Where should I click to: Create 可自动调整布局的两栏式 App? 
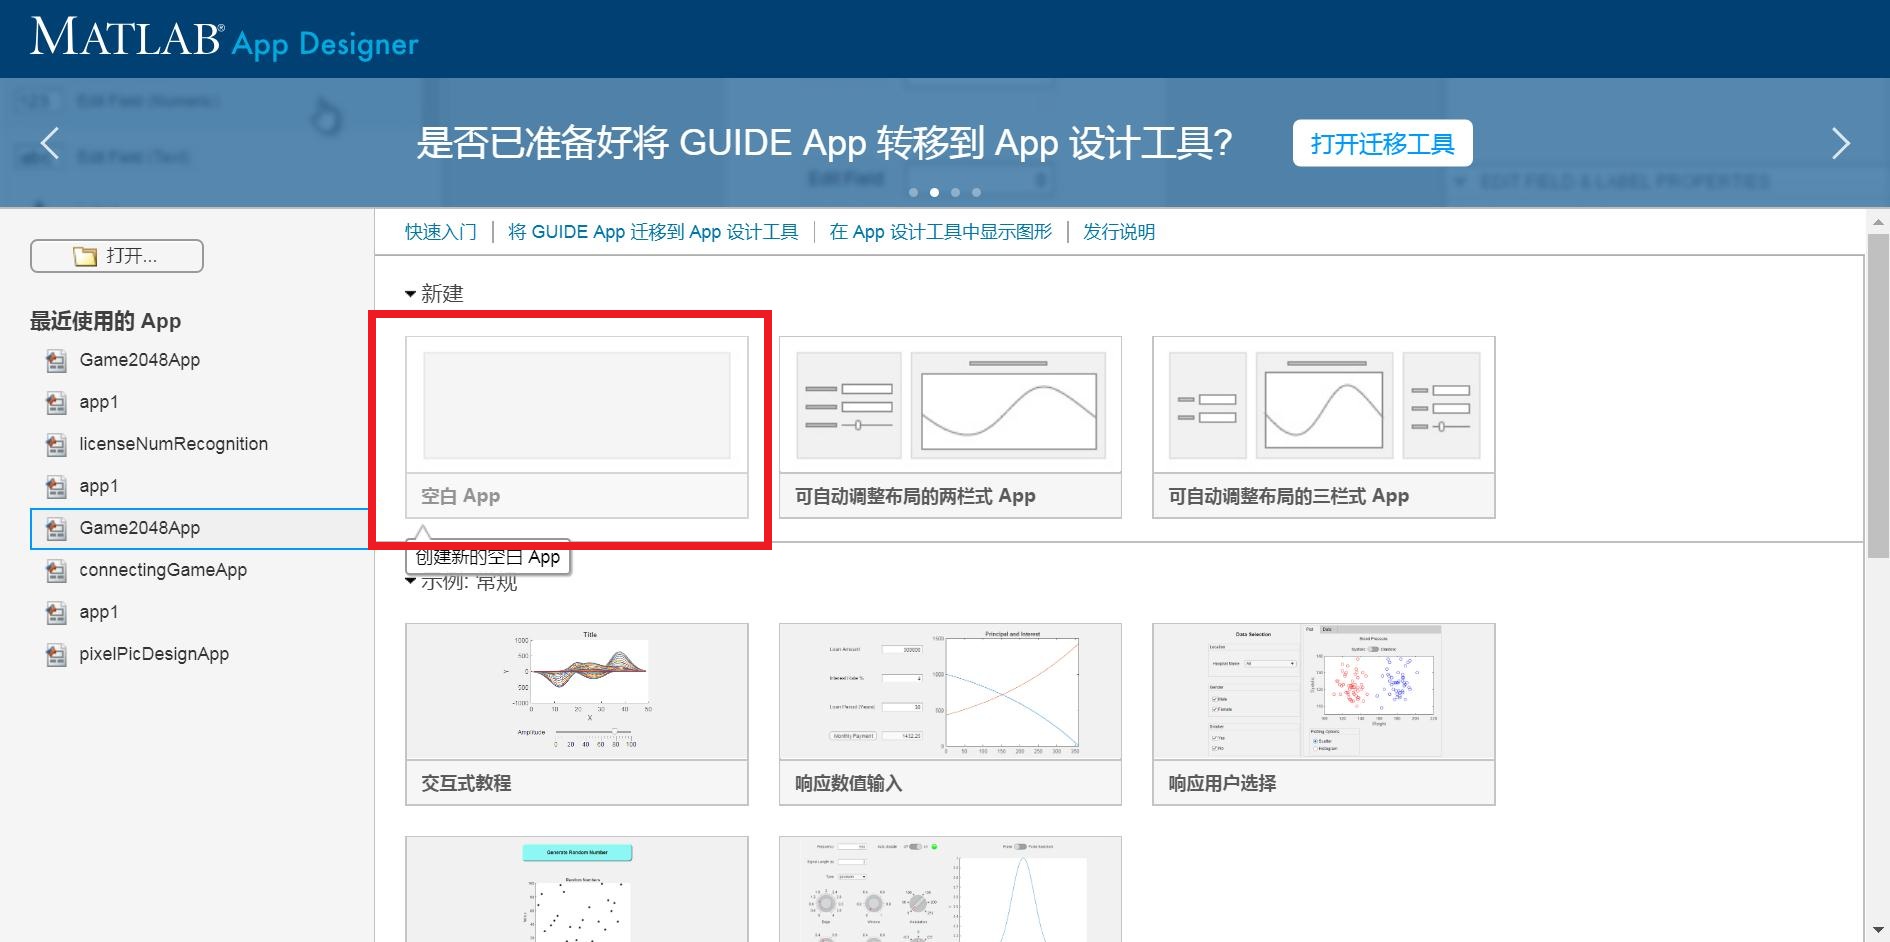tap(950, 427)
